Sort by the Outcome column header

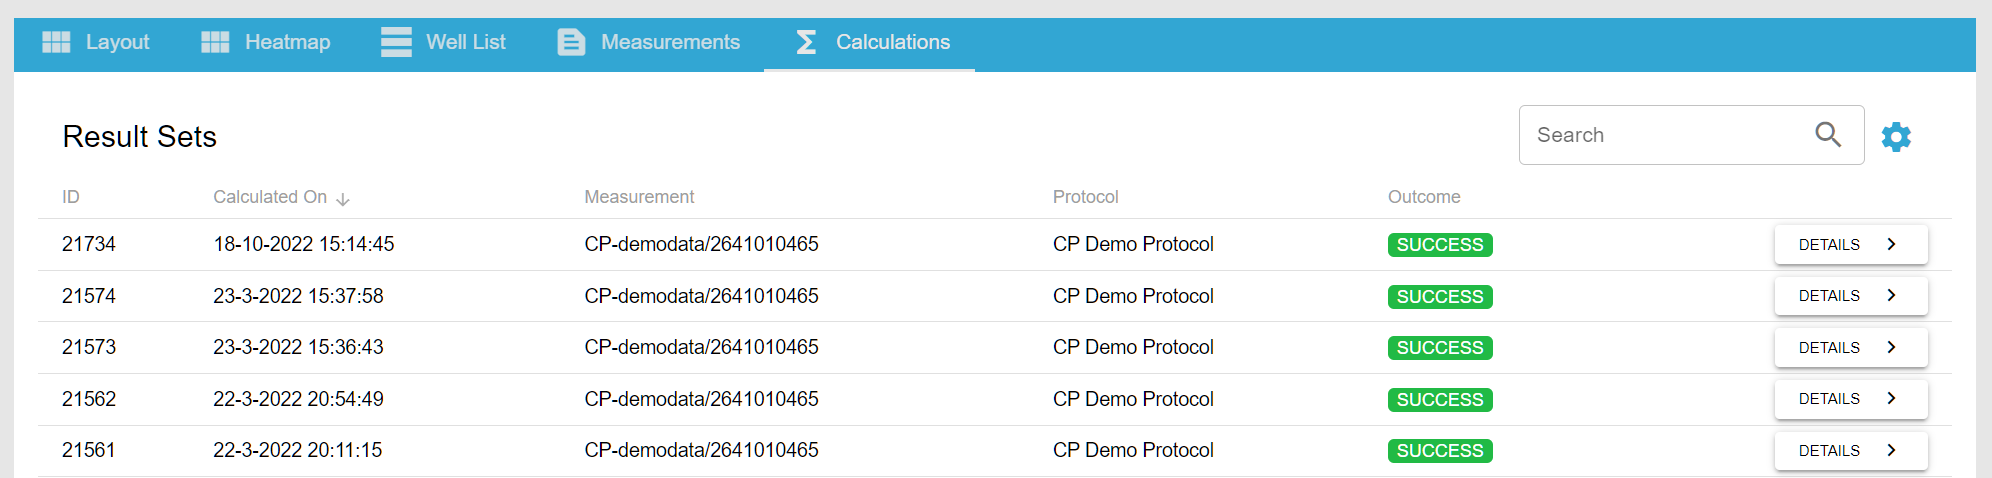[1423, 197]
